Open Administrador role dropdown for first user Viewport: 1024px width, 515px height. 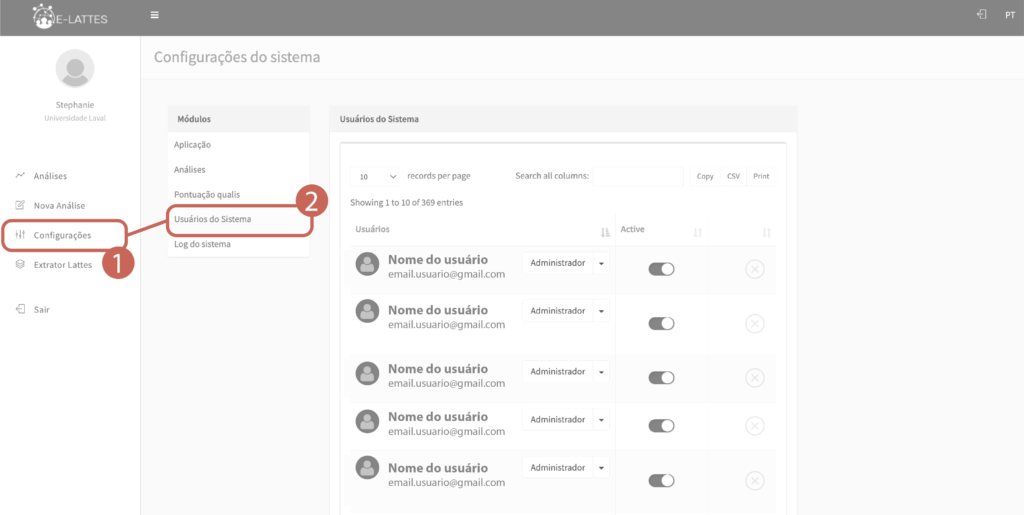click(x=601, y=263)
